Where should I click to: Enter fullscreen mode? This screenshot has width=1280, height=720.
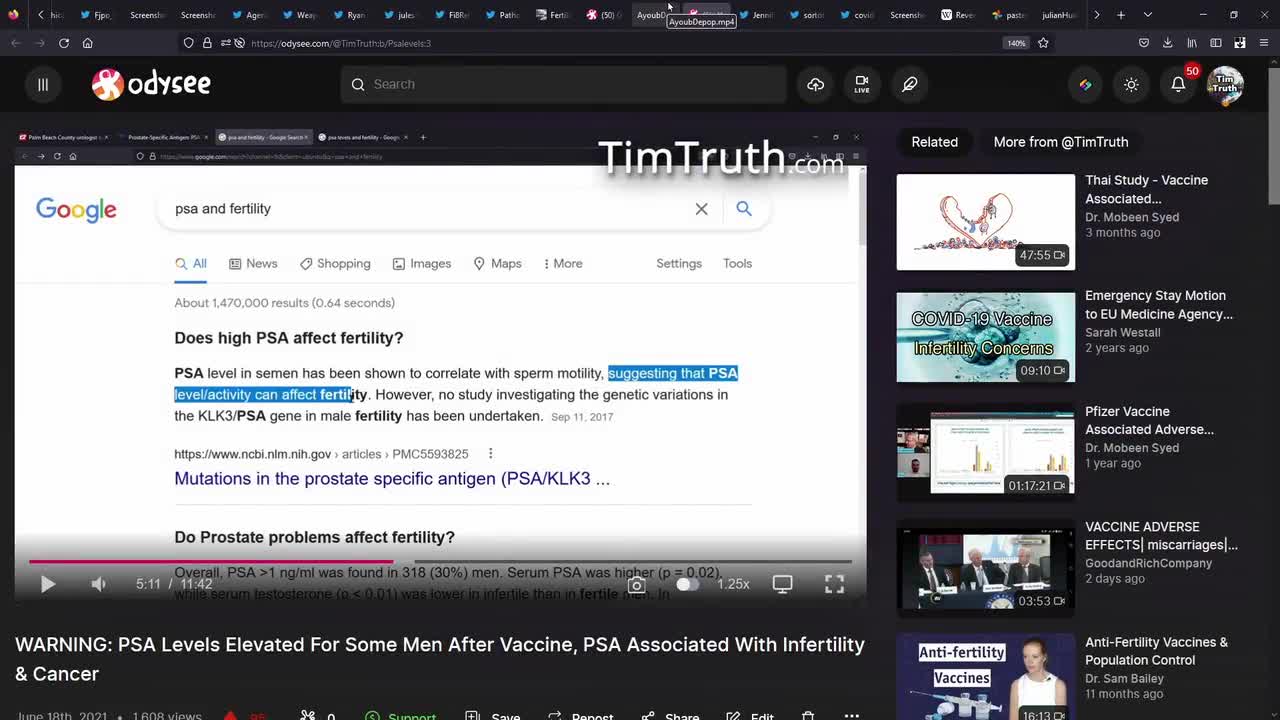point(834,584)
